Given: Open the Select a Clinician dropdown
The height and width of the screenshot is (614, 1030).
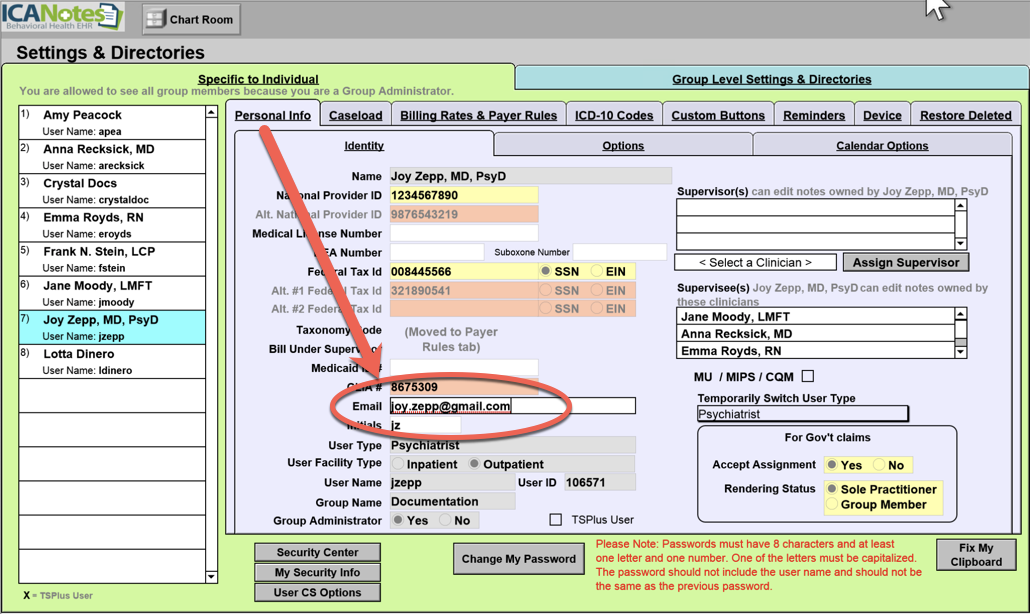Looking at the screenshot, I should pos(755,262).
